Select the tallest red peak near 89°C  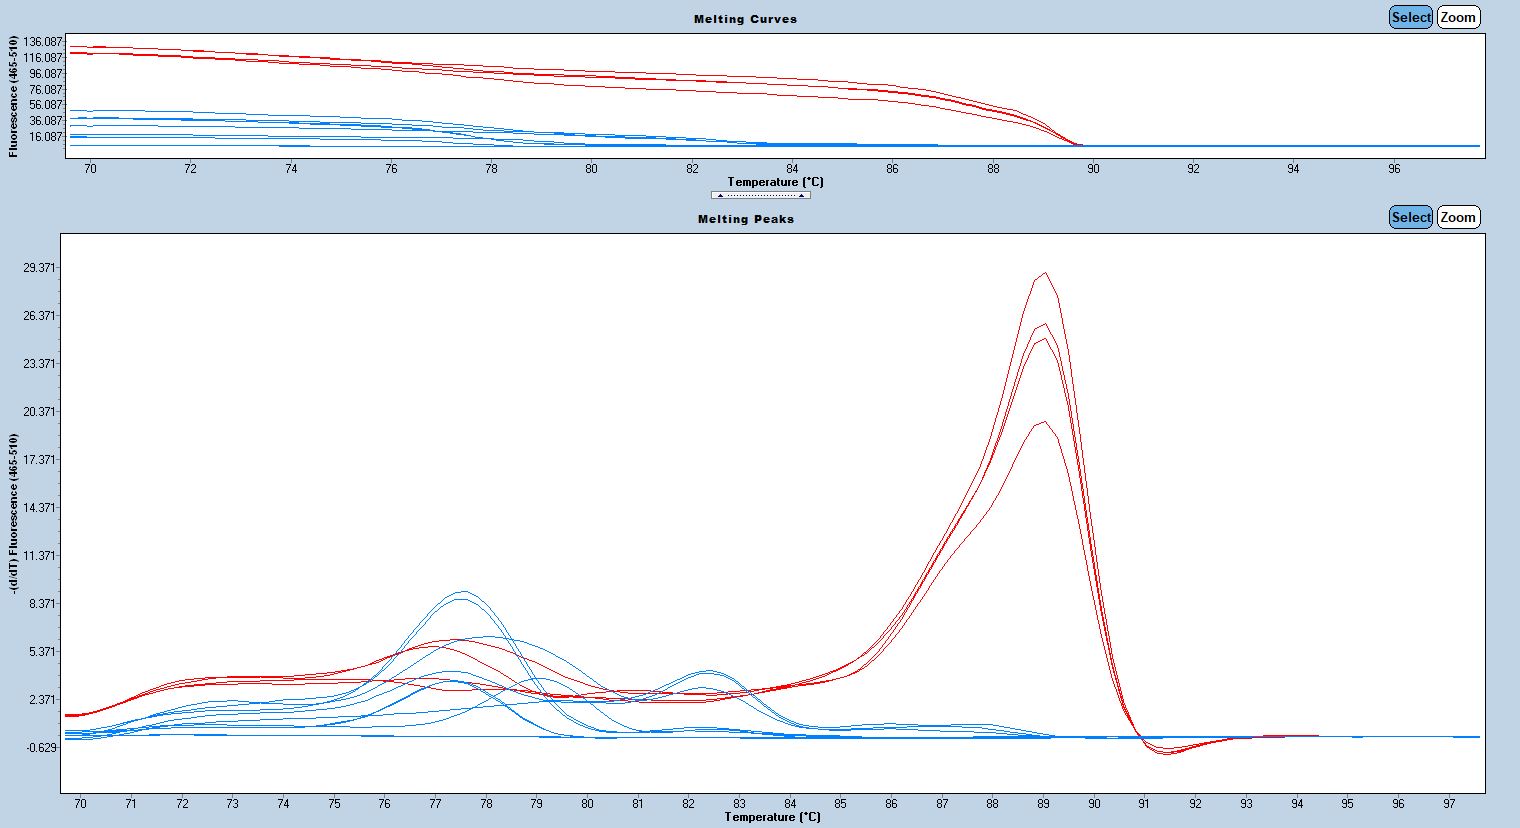(x=1045, y=273)
